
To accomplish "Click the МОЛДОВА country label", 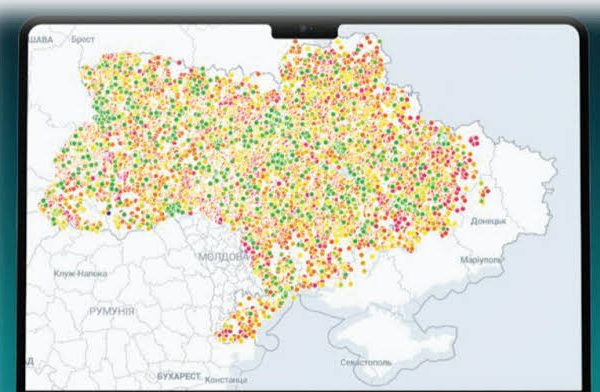I will point(223,256).
